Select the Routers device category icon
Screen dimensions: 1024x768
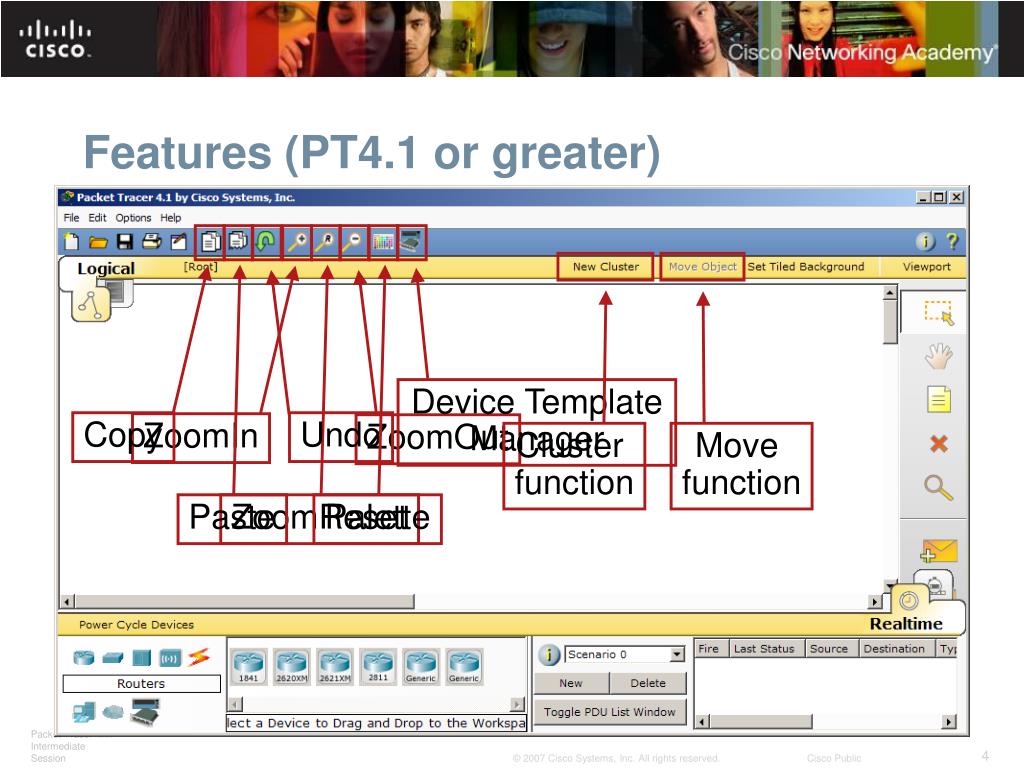tap(84, 658)
